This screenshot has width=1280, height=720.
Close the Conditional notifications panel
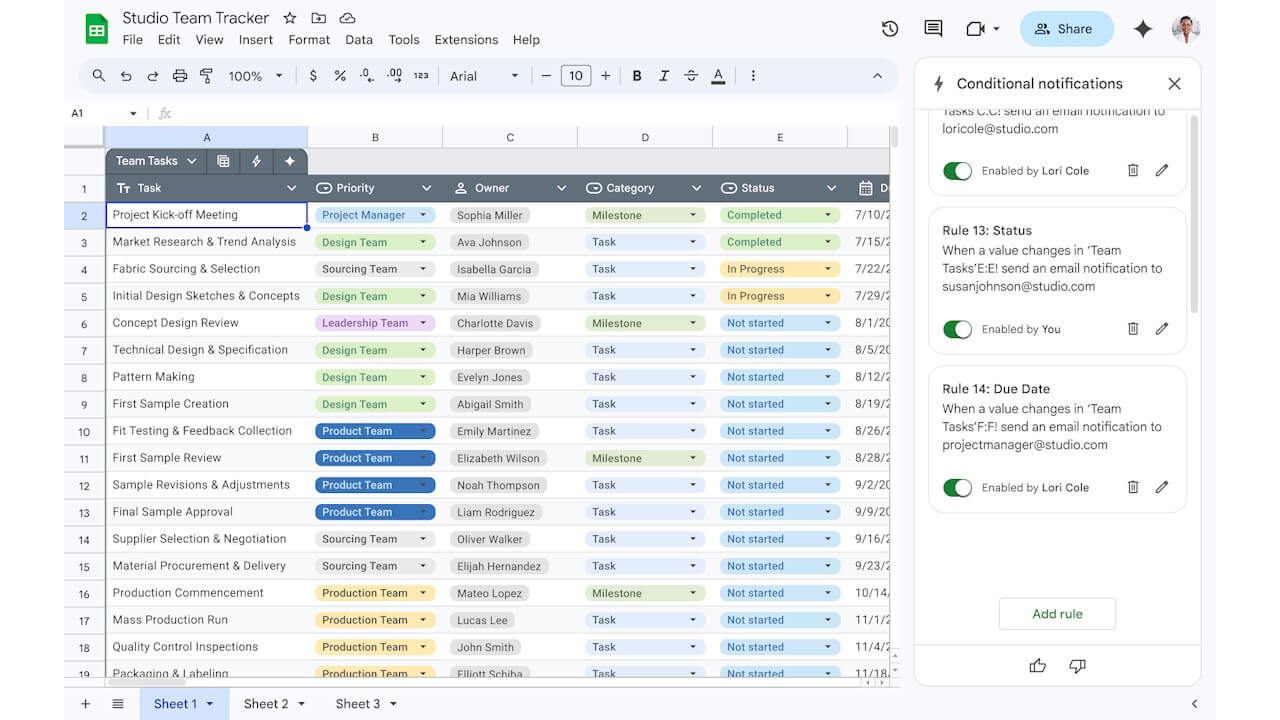1175,84
